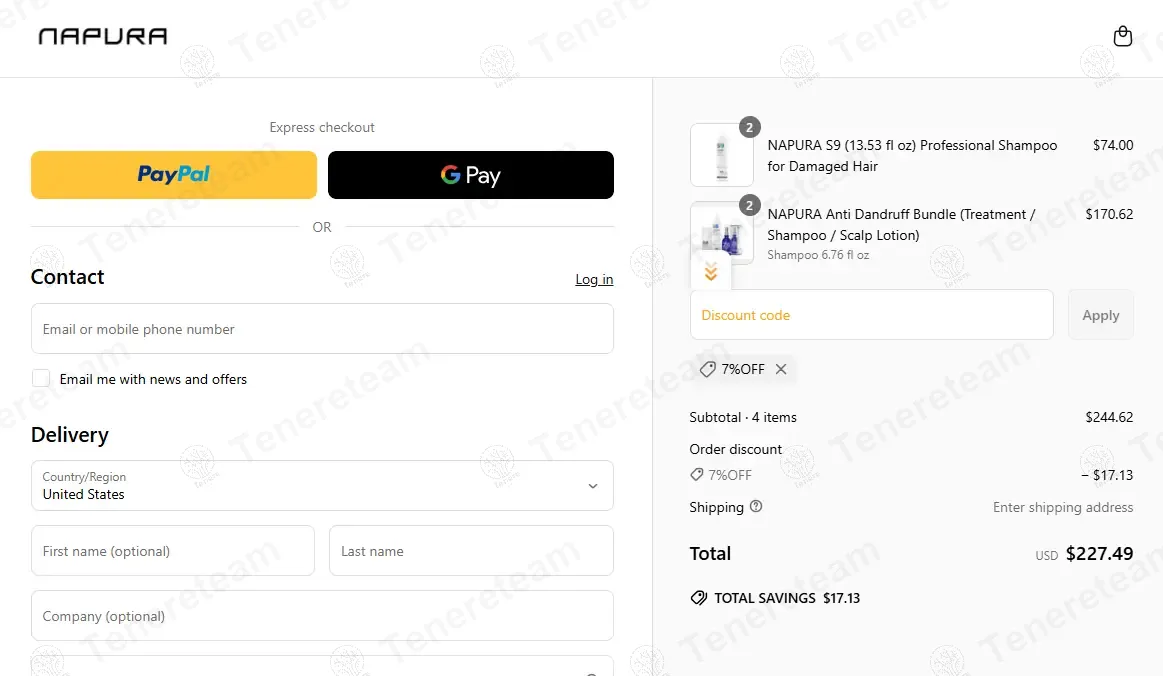Click the shipping info question mark icon
Screen dimensions: 1163x676
click(x=756, y=506)
